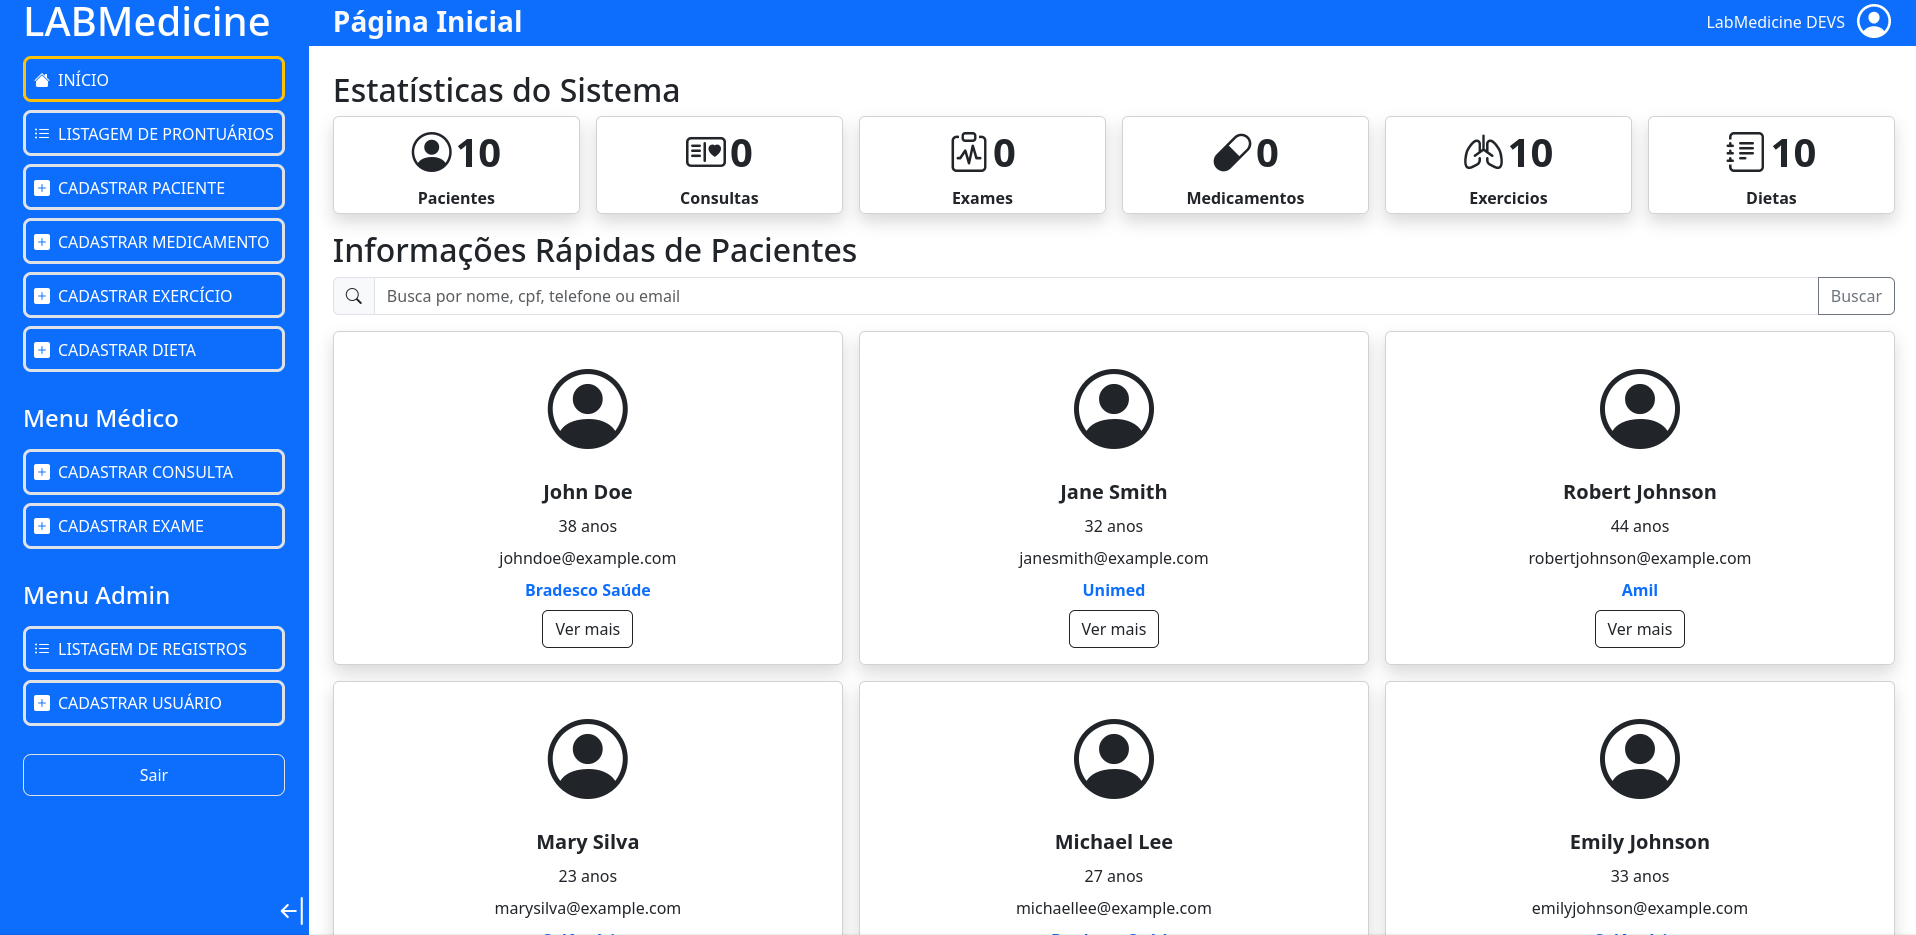Click the Medicamentos capsule icon
The image size is (1916, 935).
click(1231, 153)
